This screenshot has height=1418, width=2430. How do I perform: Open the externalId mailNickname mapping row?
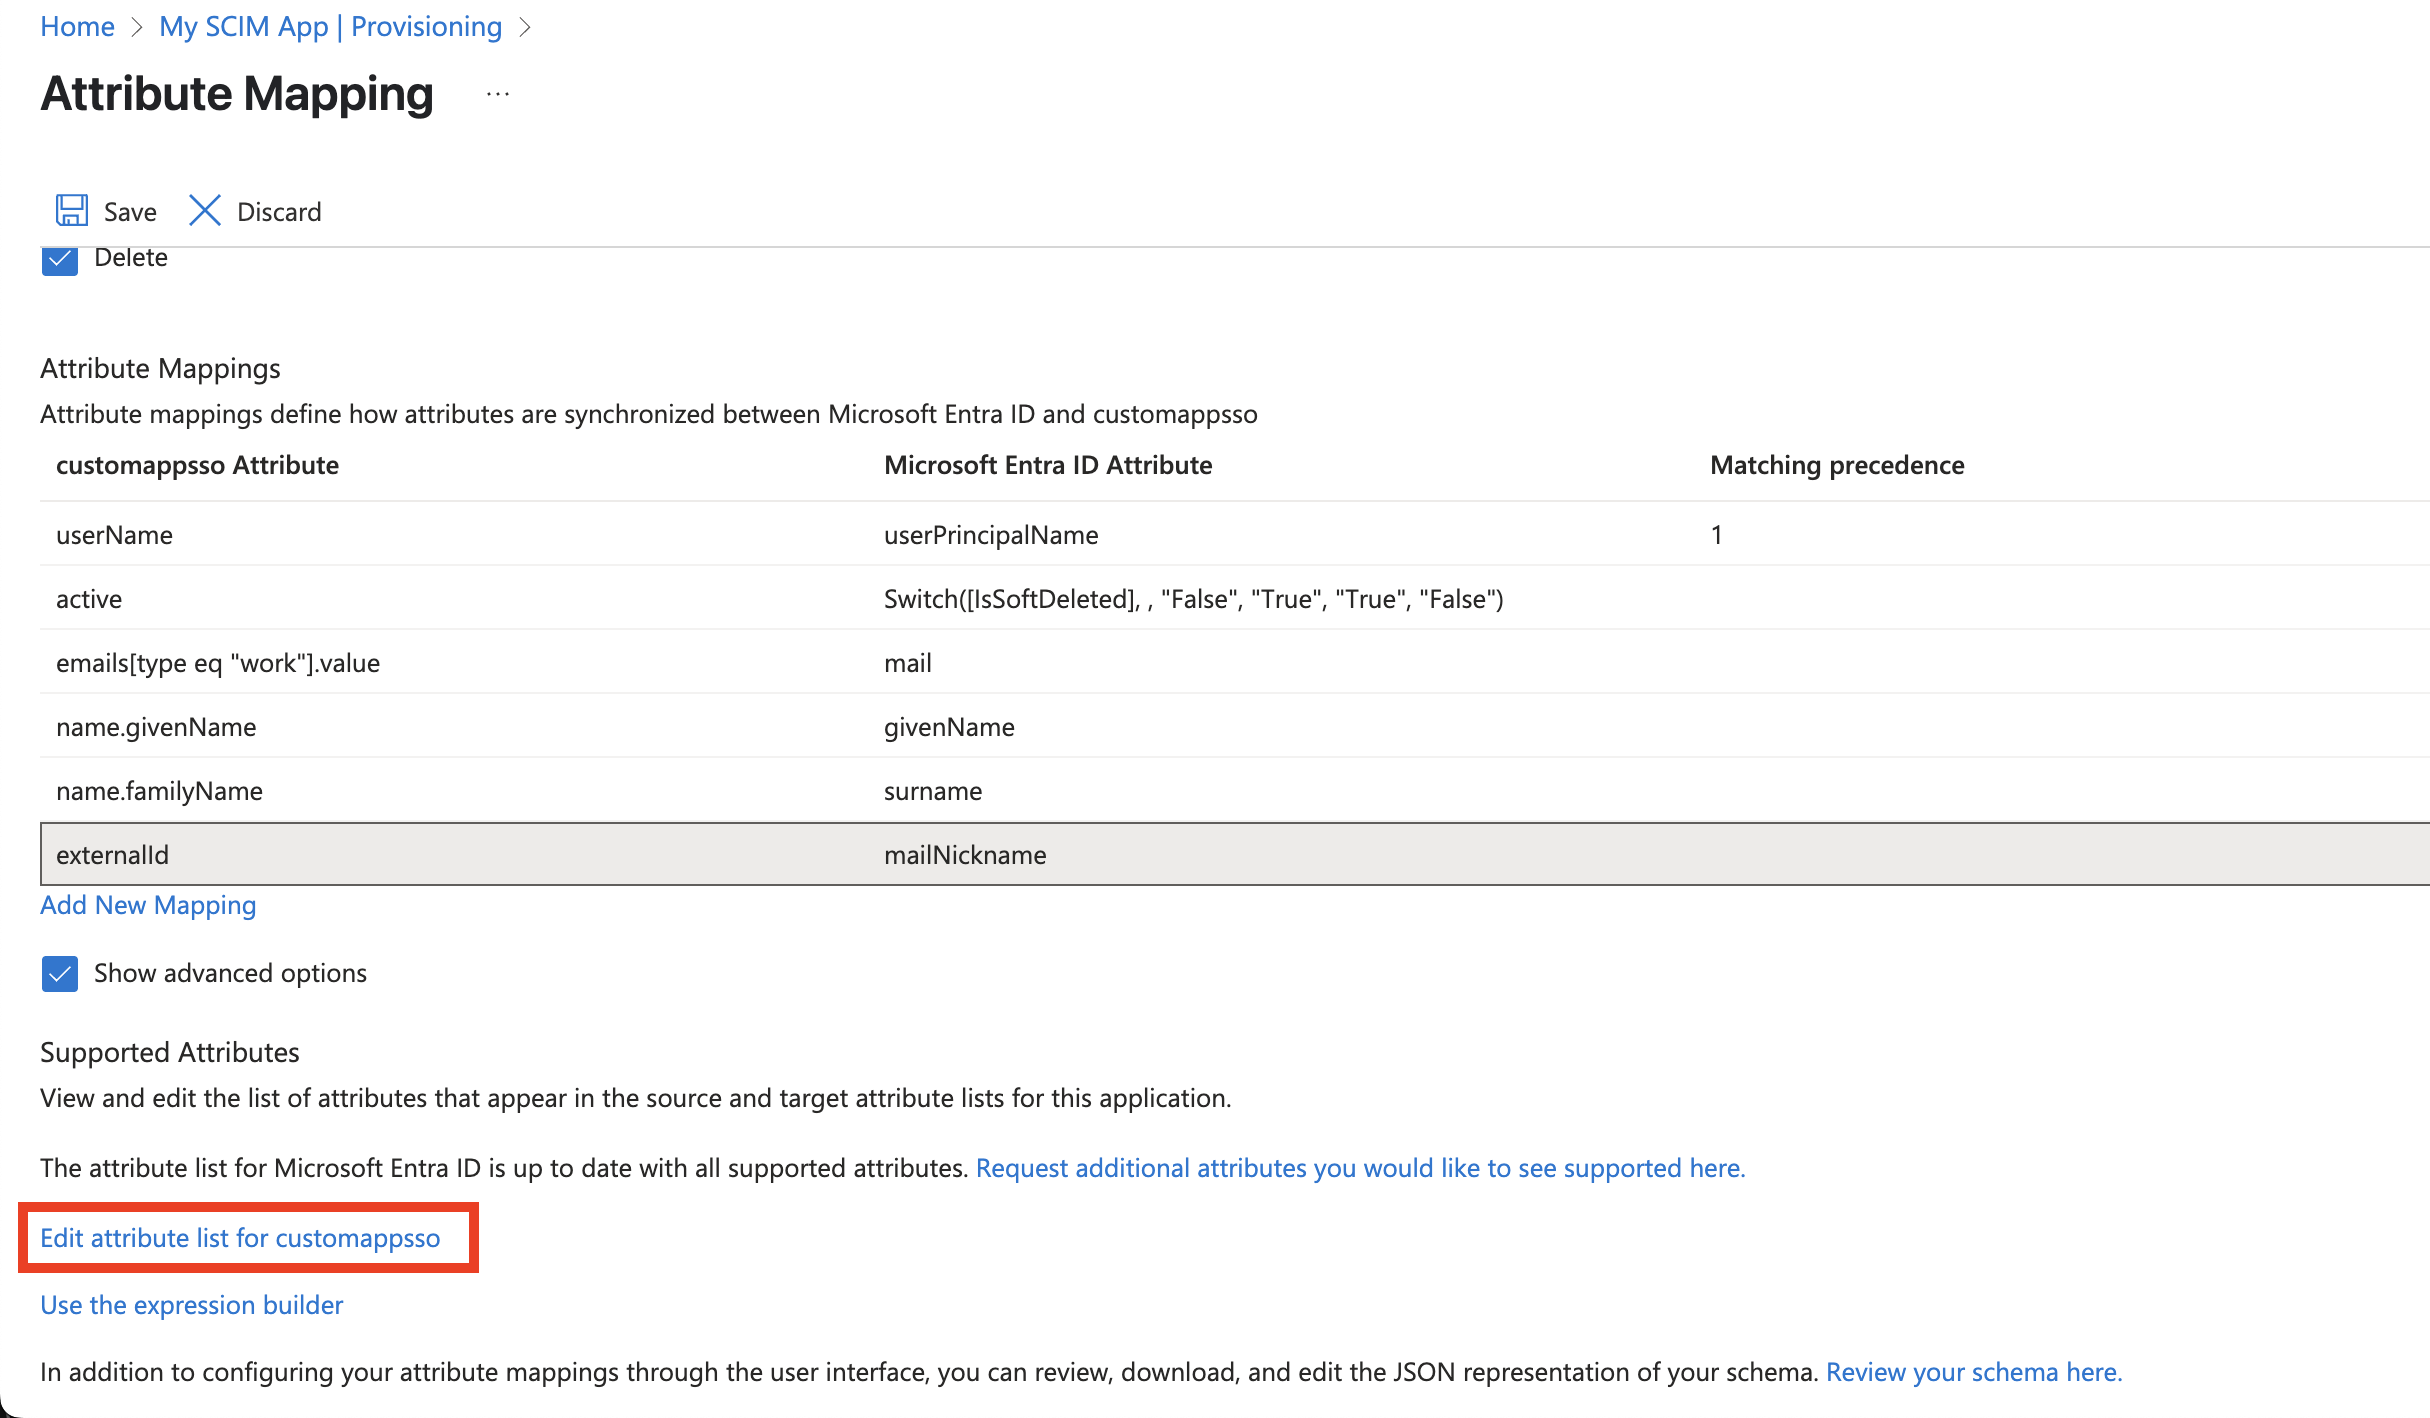[x=112, y=855]
